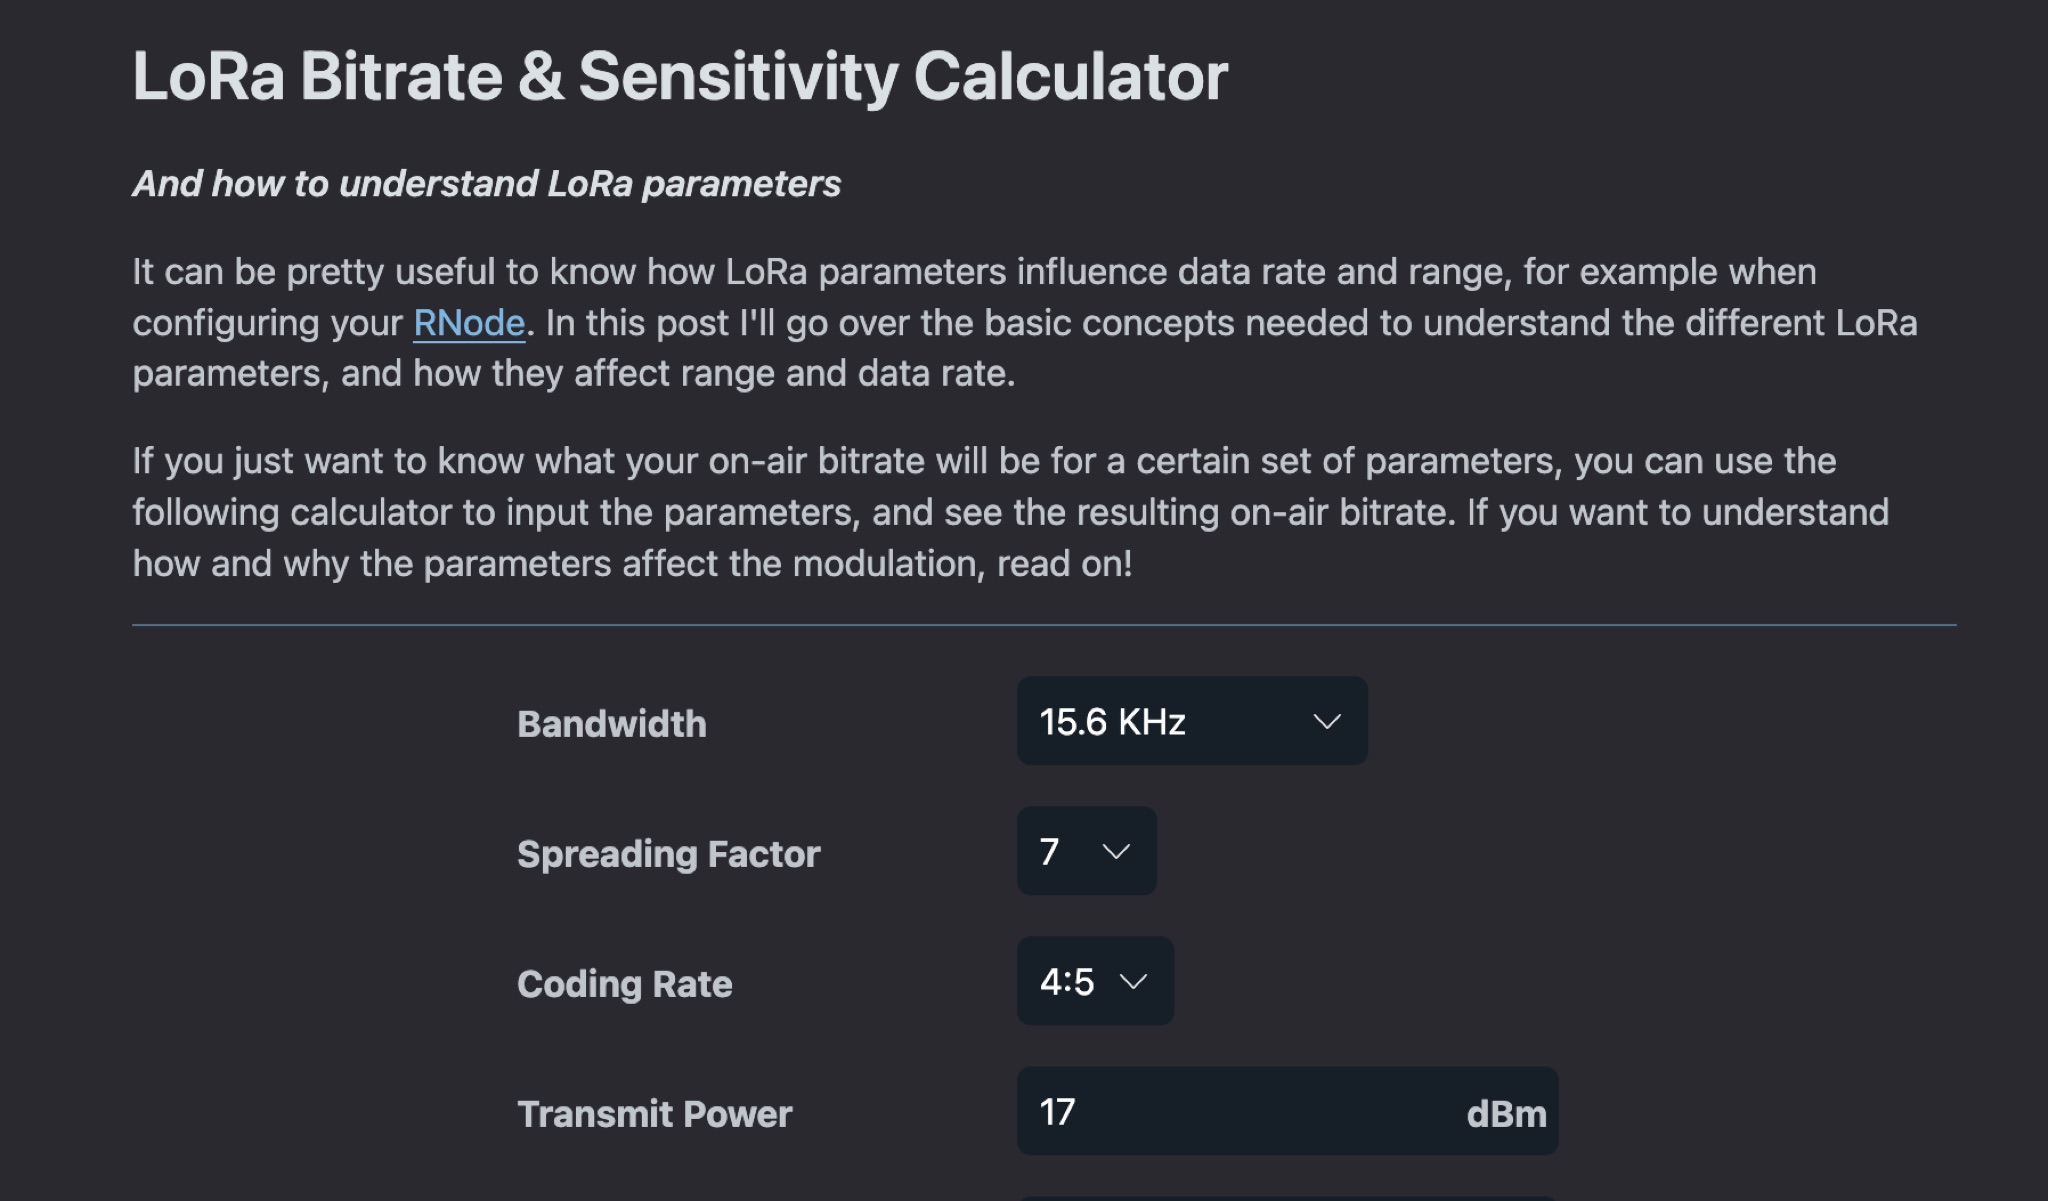Open the Bandwidth 15.6 KHz dropdown

(x=1191, y=721)
